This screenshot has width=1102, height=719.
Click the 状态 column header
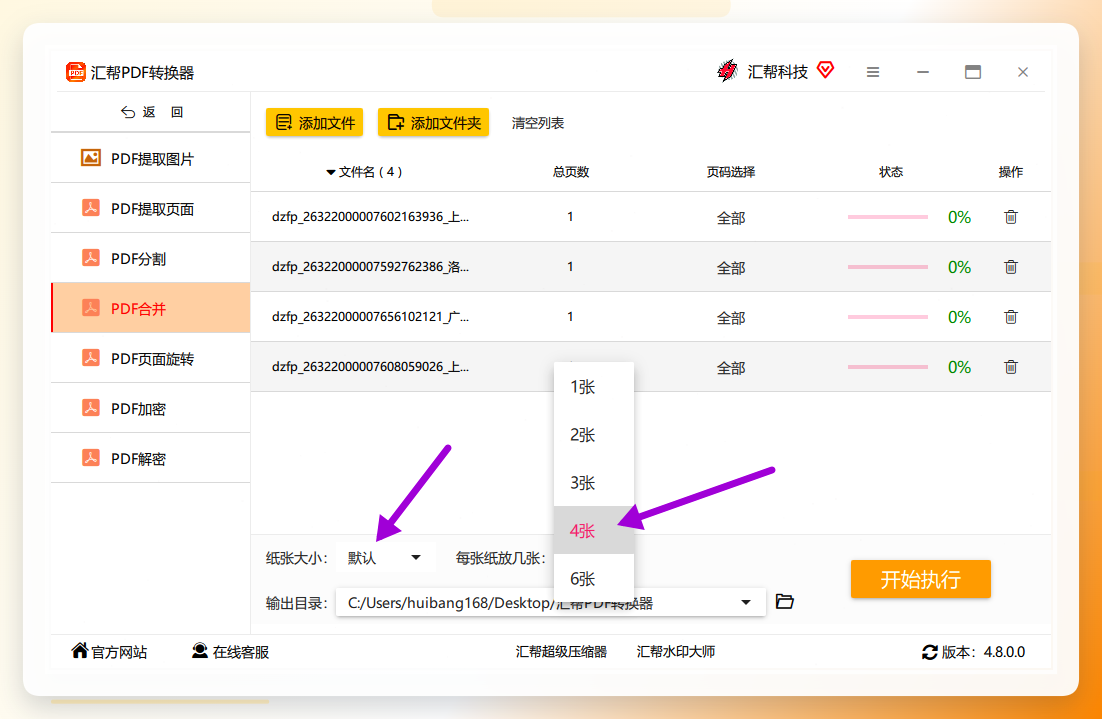point(890,172)
